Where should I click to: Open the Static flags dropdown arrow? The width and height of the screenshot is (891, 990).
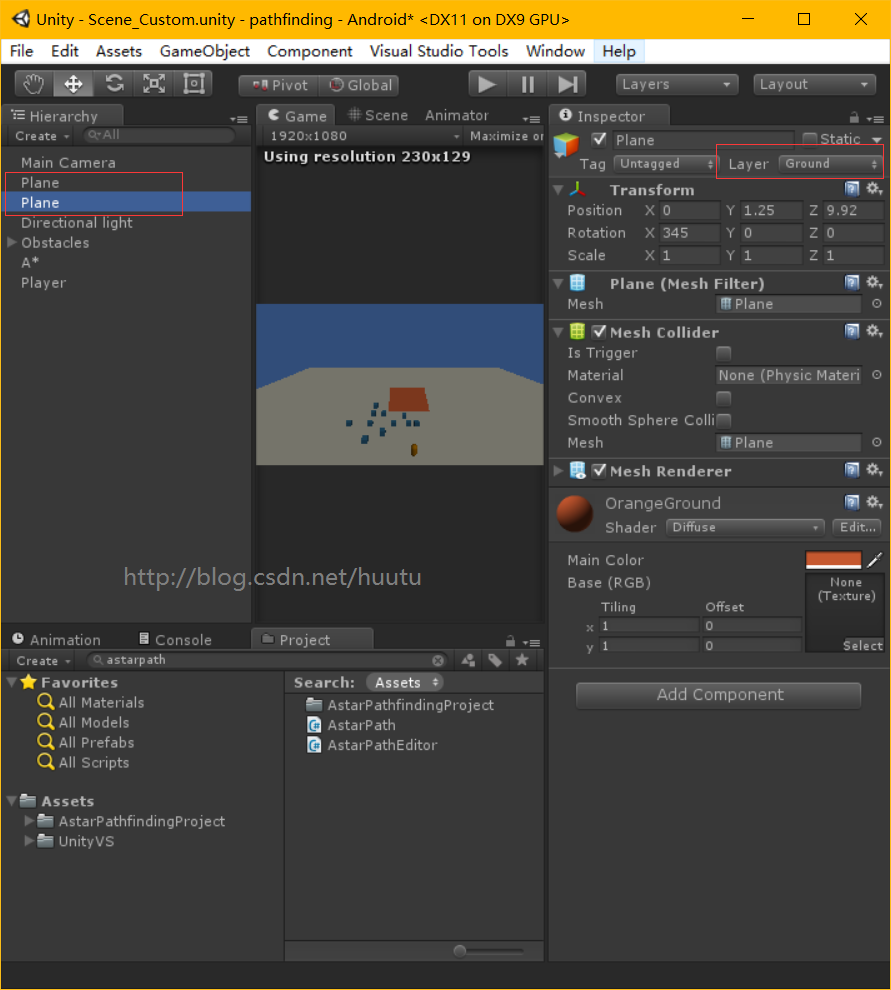(876, 140)
